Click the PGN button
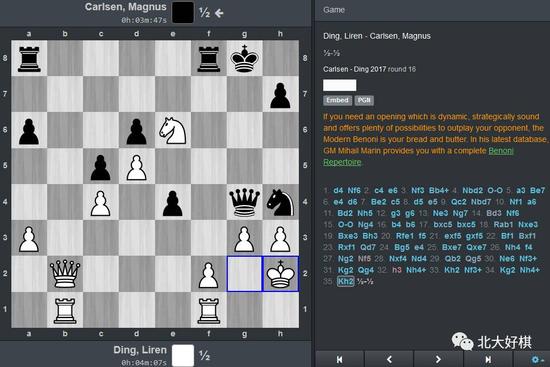Screen dimensions: 550x367 (364, 100)
